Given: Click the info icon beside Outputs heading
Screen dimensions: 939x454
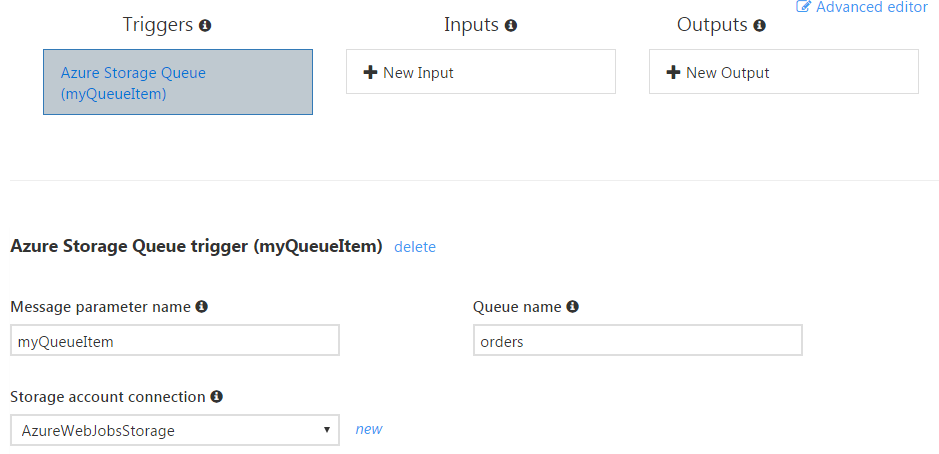Looking at the screenshot, I should coord(759,25).
